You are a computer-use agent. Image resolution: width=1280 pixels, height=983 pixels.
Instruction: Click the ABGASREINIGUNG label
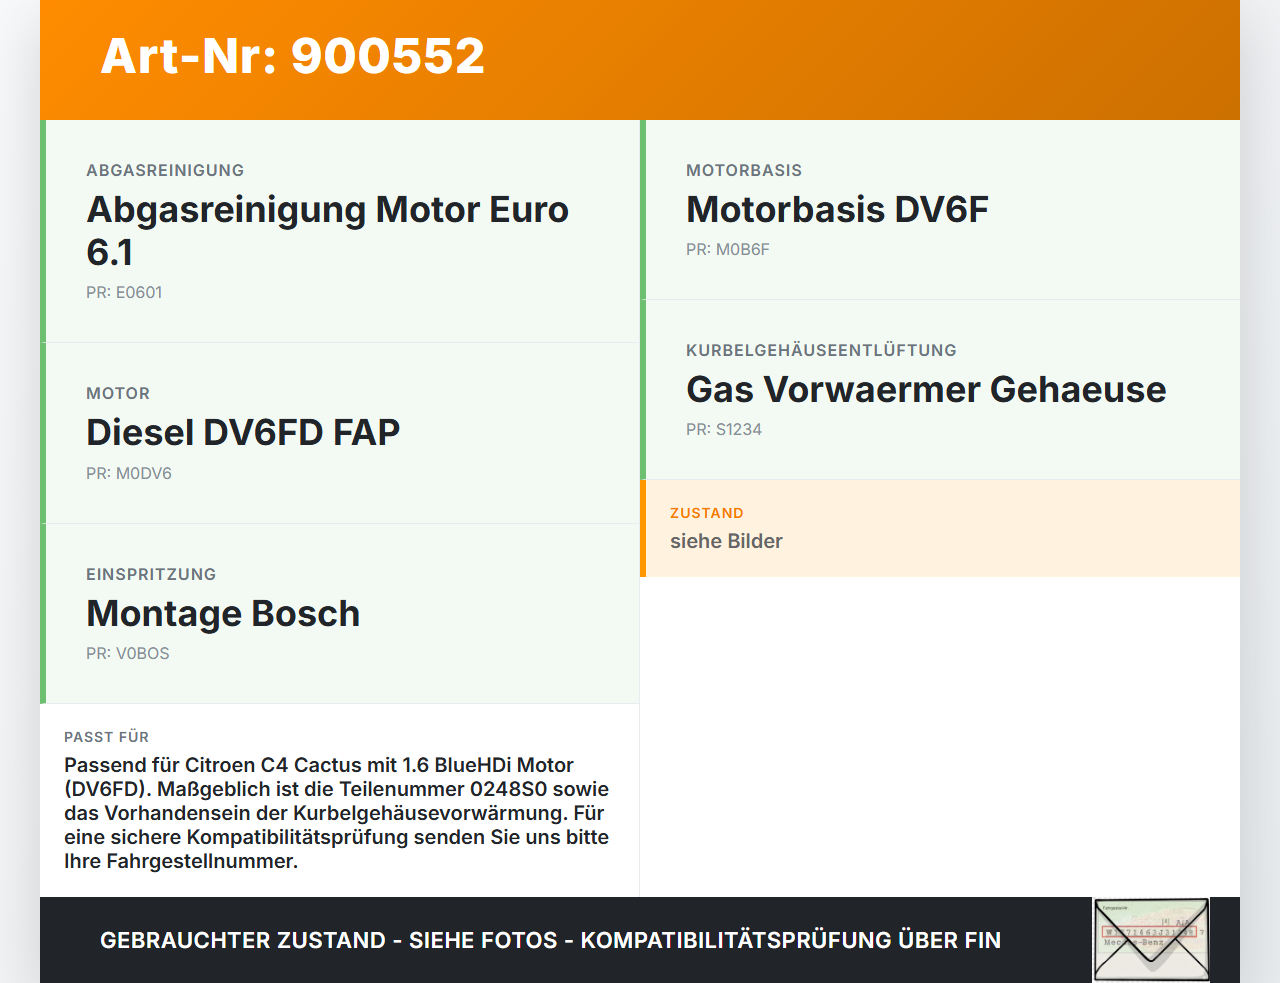165,170
